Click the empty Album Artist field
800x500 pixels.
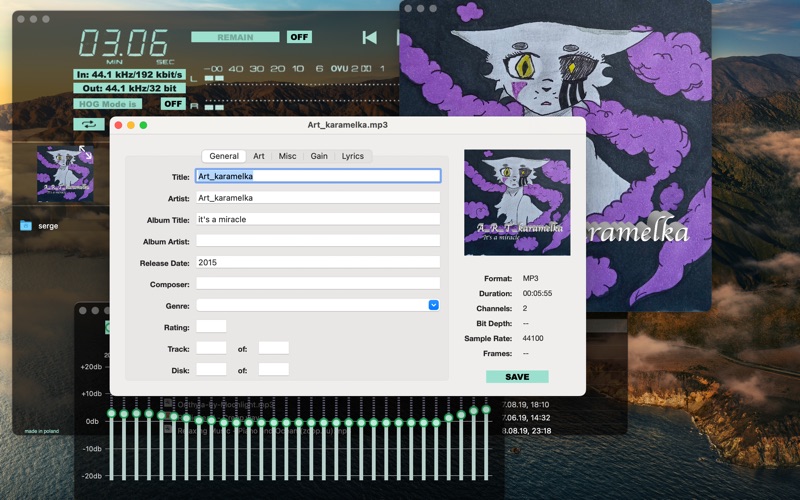point(318,240)
